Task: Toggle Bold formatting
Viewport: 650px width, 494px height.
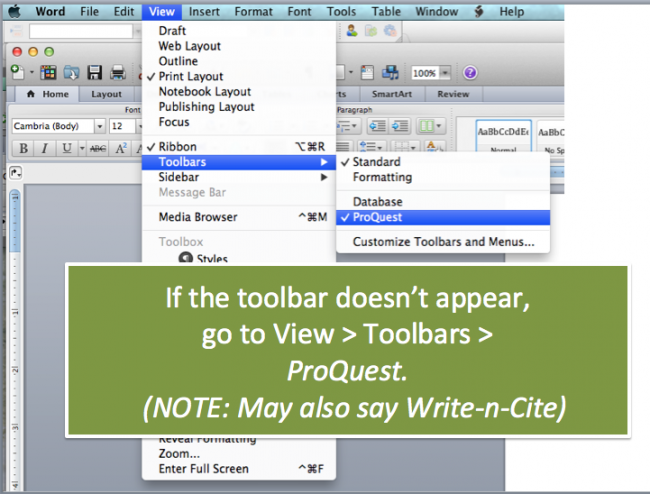Action: pyautogui.click(x=24, y=148)
